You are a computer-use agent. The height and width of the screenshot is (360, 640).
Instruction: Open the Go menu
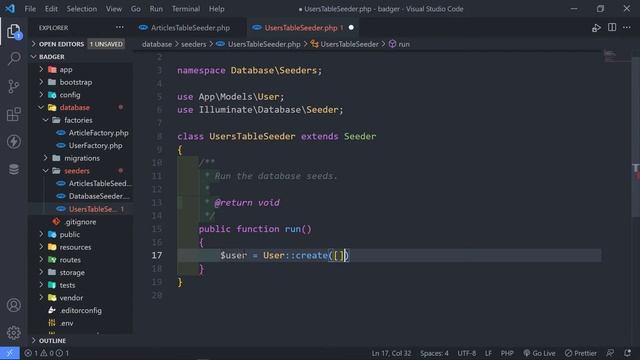point(136,9)
